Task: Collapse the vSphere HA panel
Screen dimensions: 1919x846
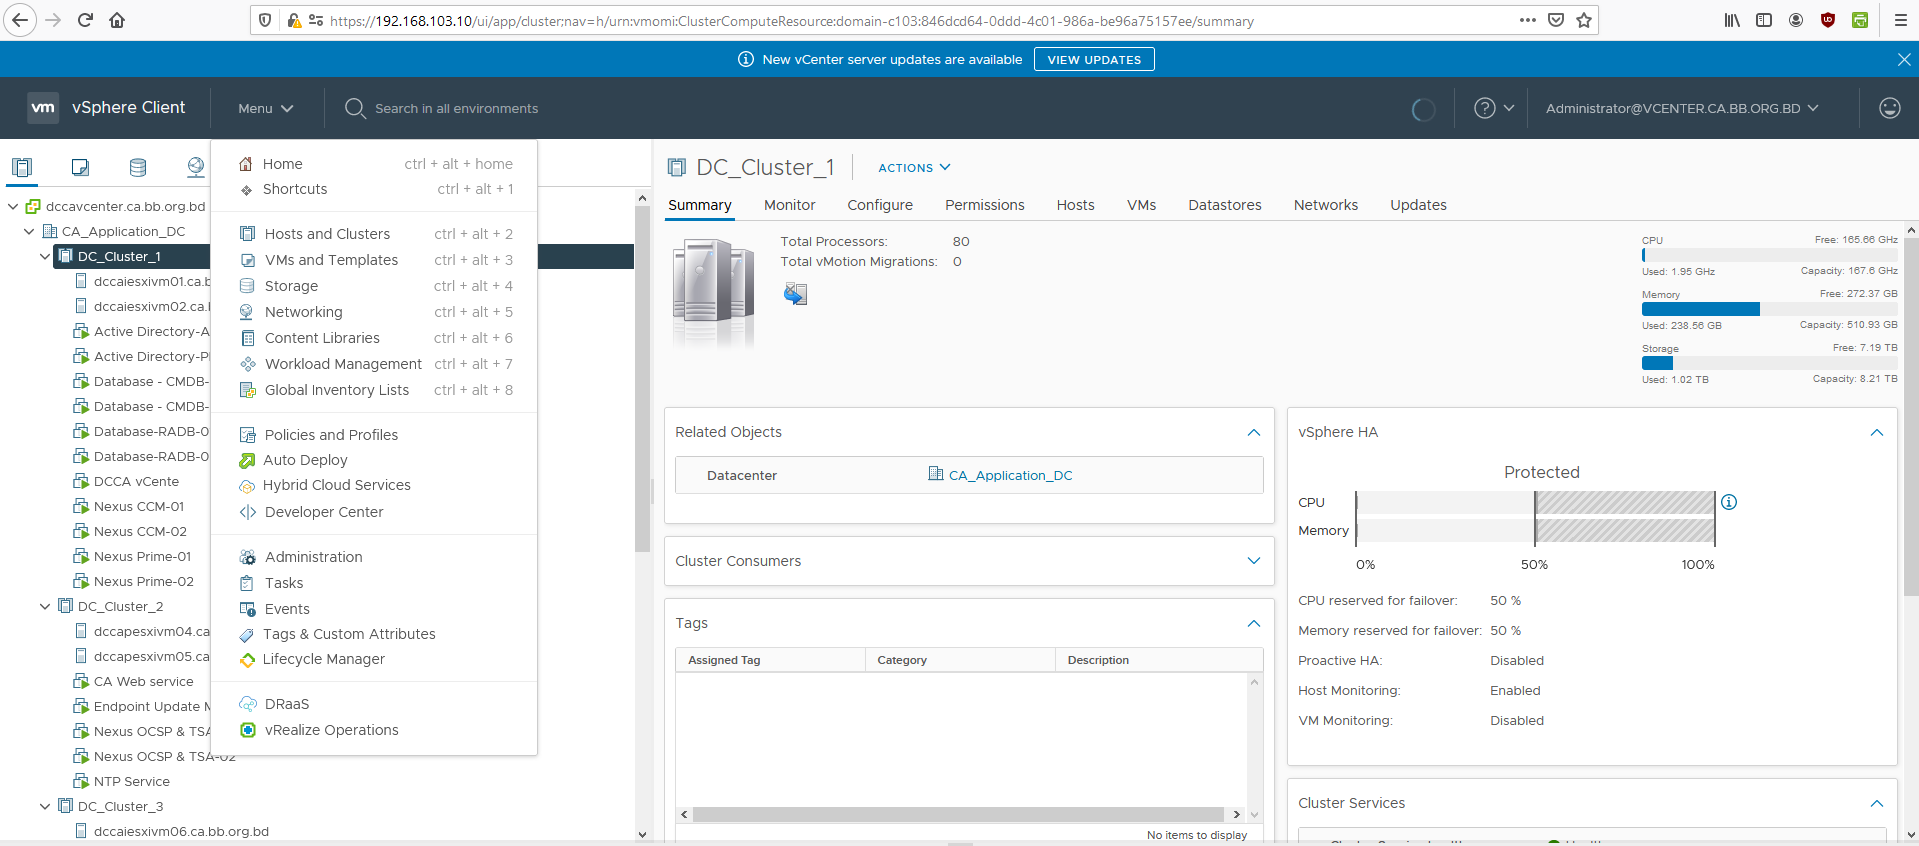Action: tap(1877, 433)
